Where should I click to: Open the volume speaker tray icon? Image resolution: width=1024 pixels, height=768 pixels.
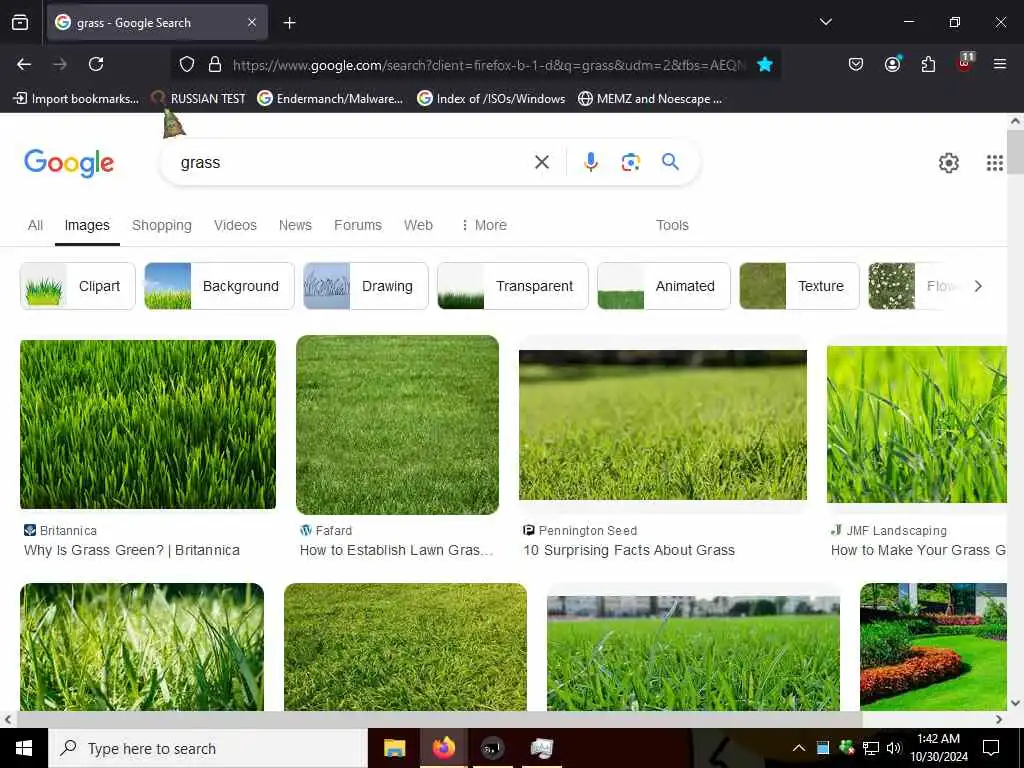coord(893,748)
